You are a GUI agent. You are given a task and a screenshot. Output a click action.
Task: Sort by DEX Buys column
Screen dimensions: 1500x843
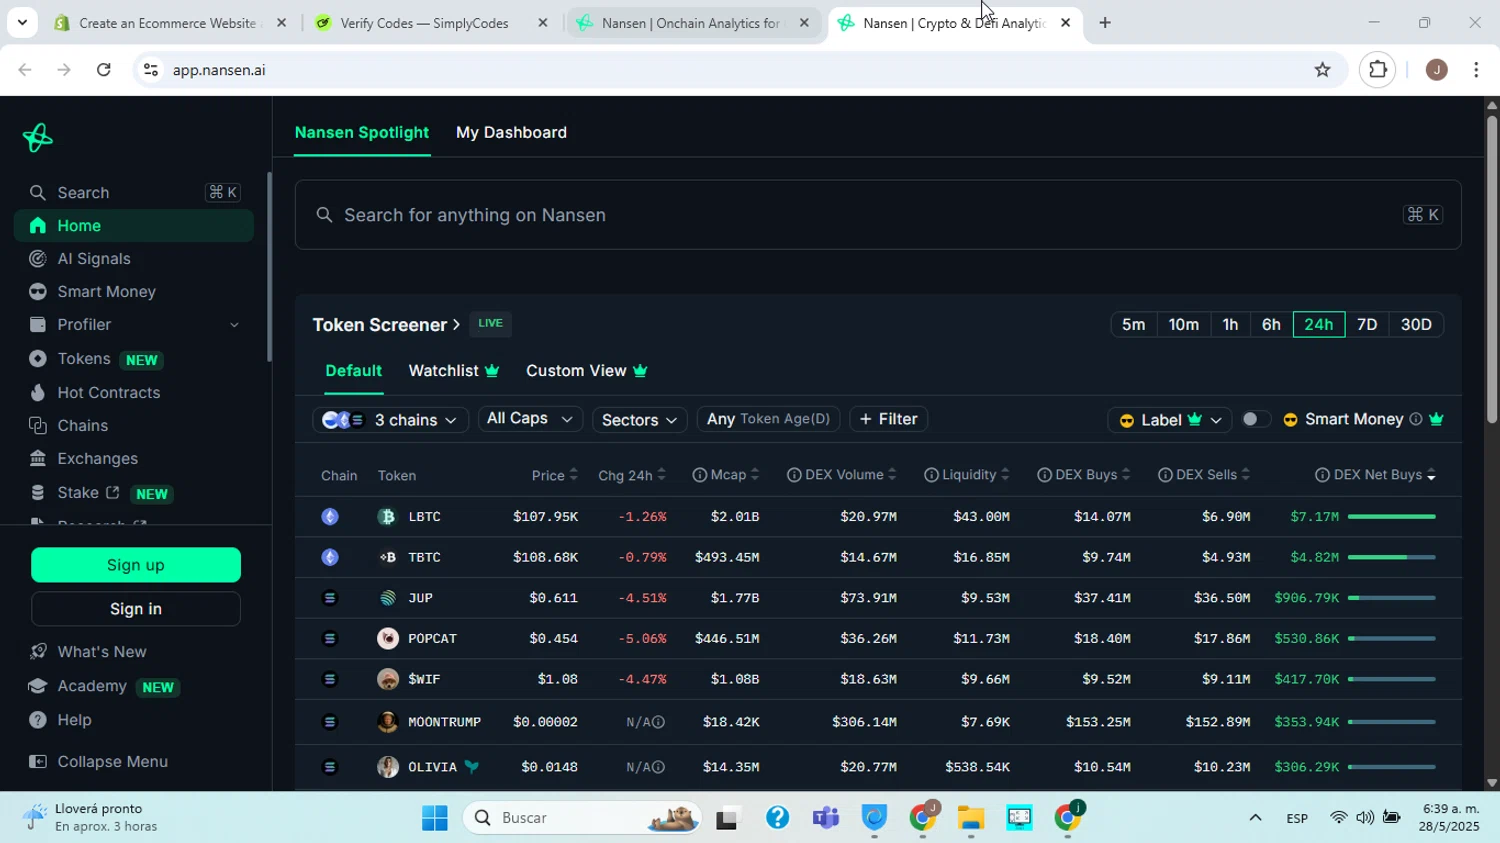tap(1084, 475)
